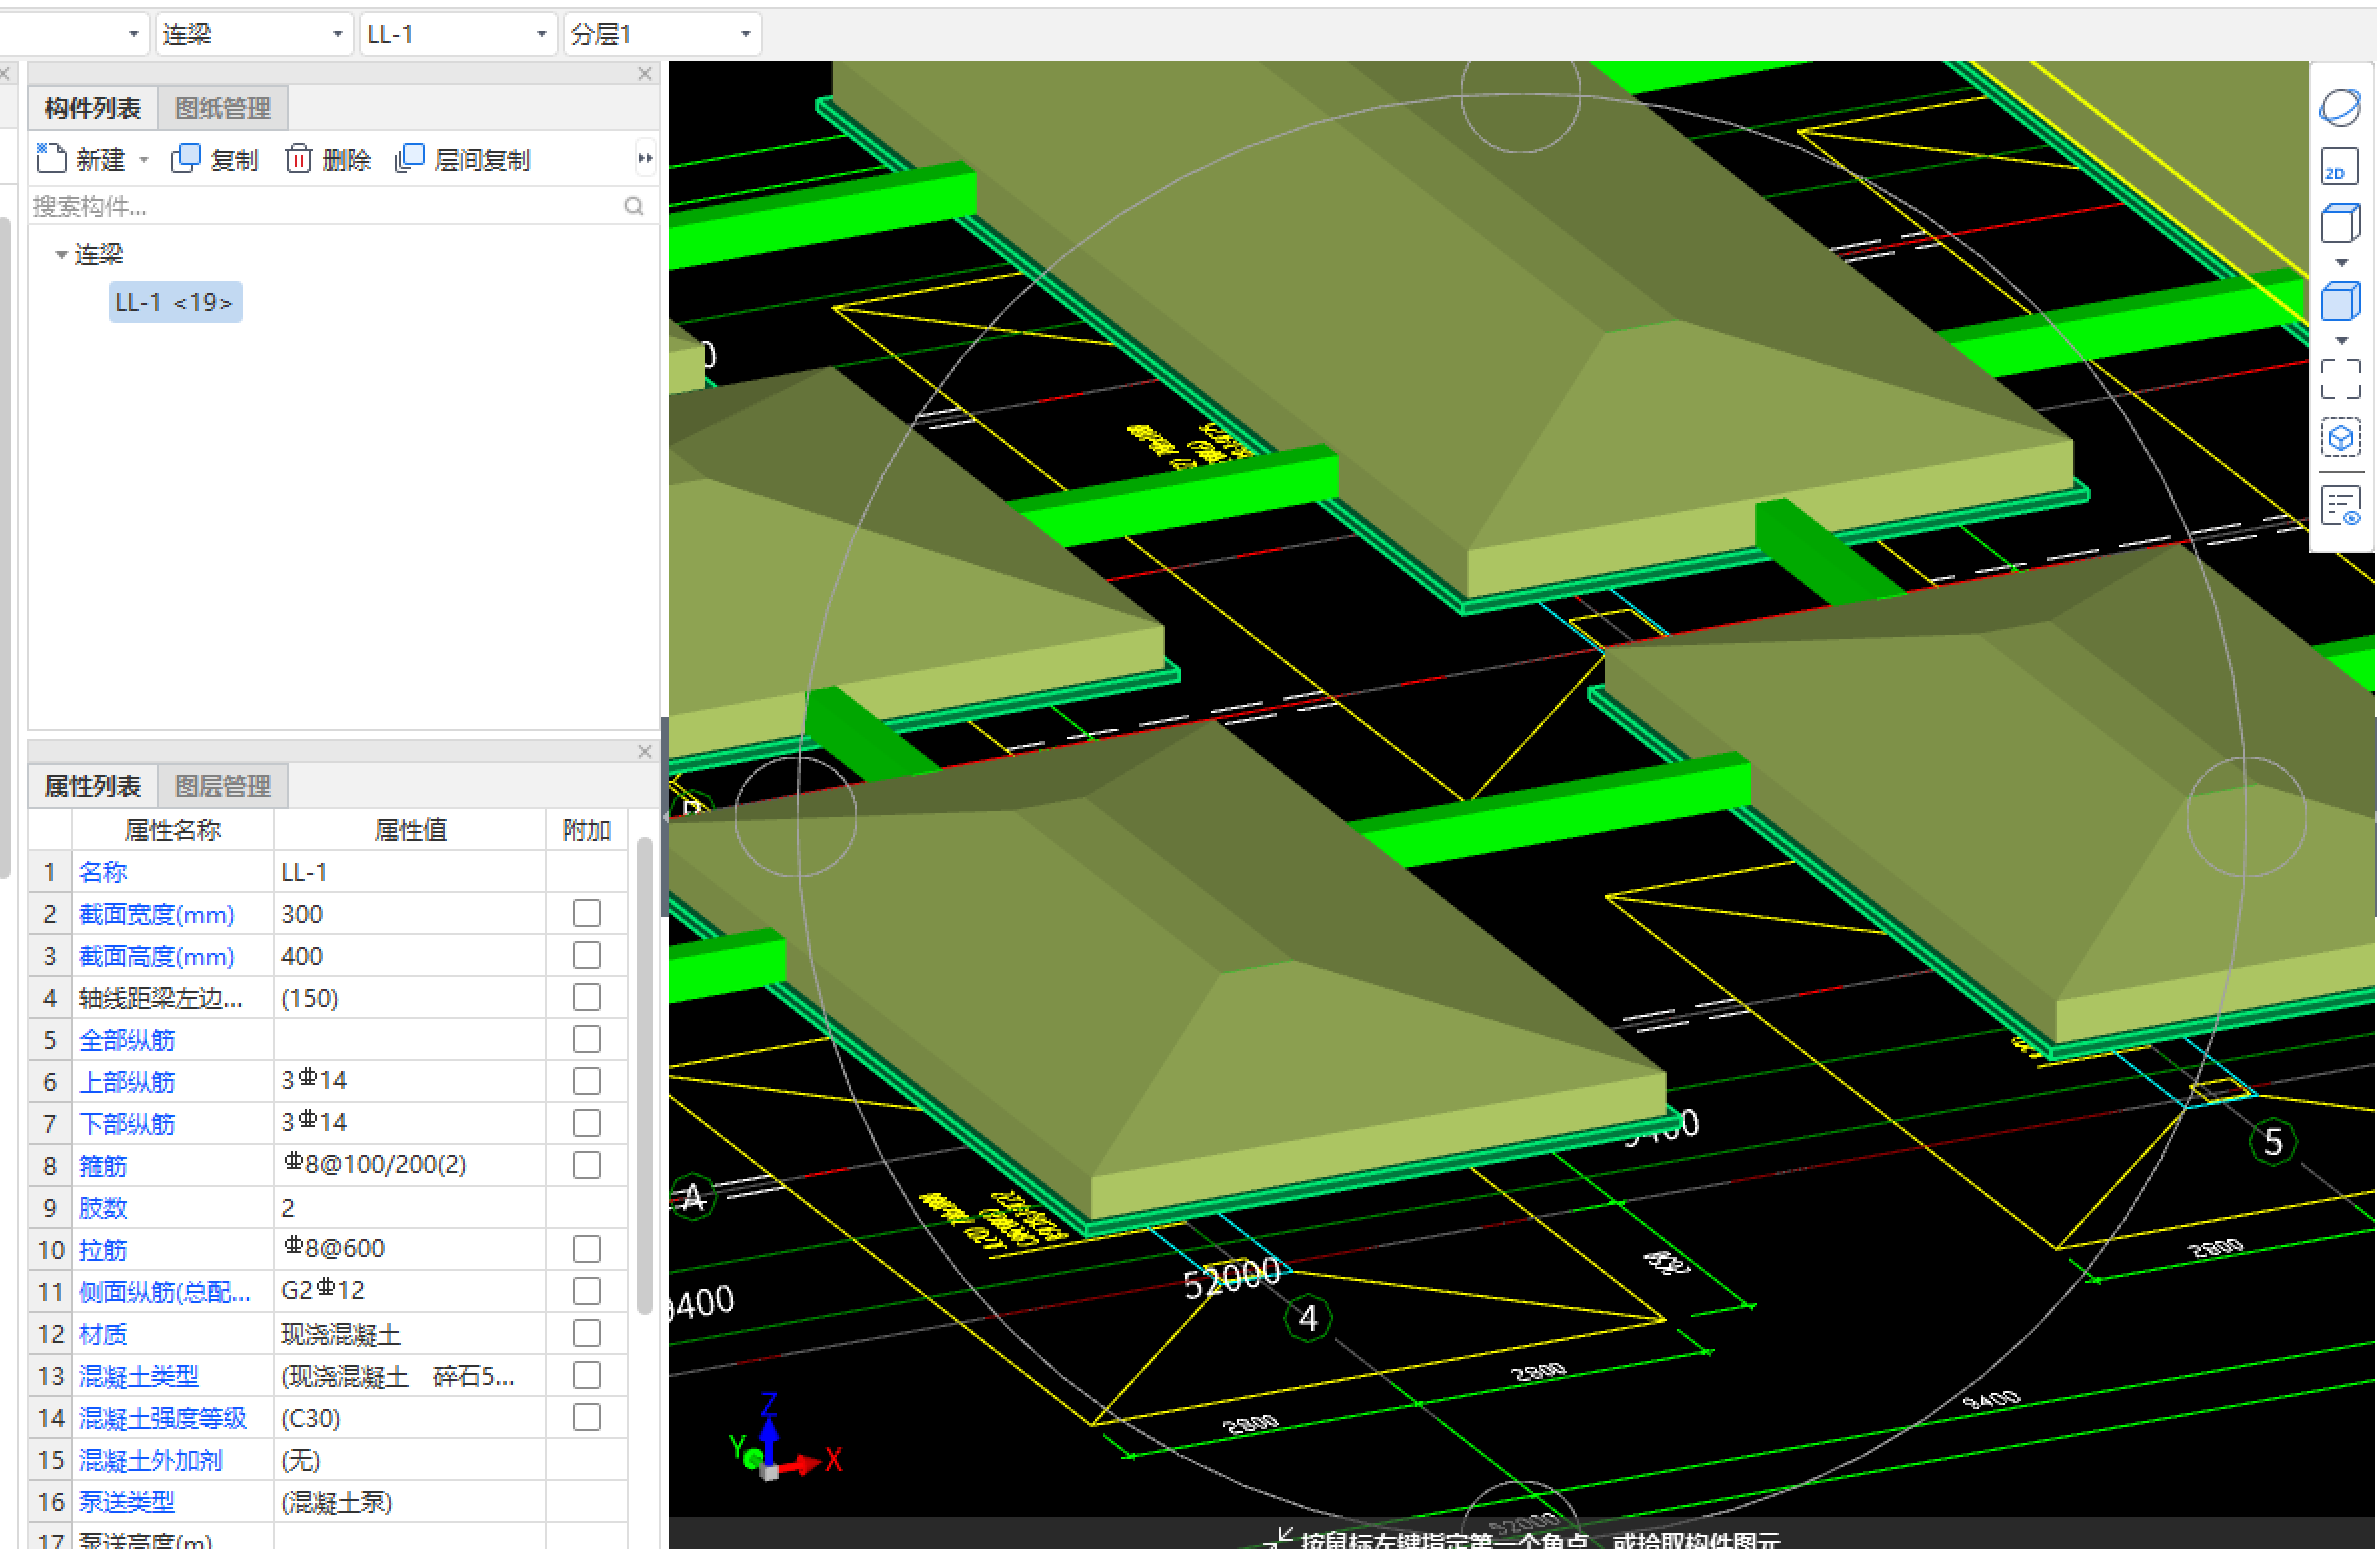The width and height of the screenshot is (2377, 1549).
Task: Open the 分层1 layer dropdown
Action: coord(662,34)
